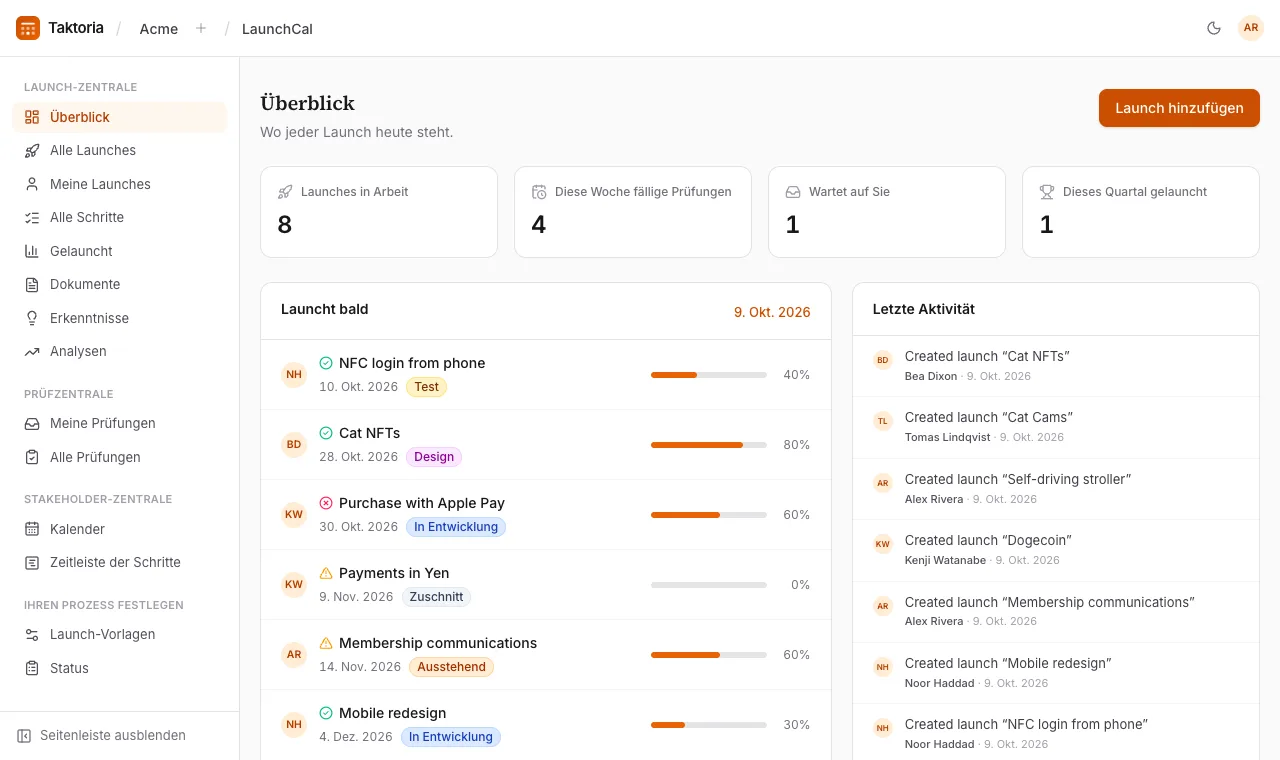Click the Created launch “Self-driving stroller” entry
This screenshot has height=760, width=1280.
pos(1055,489)
